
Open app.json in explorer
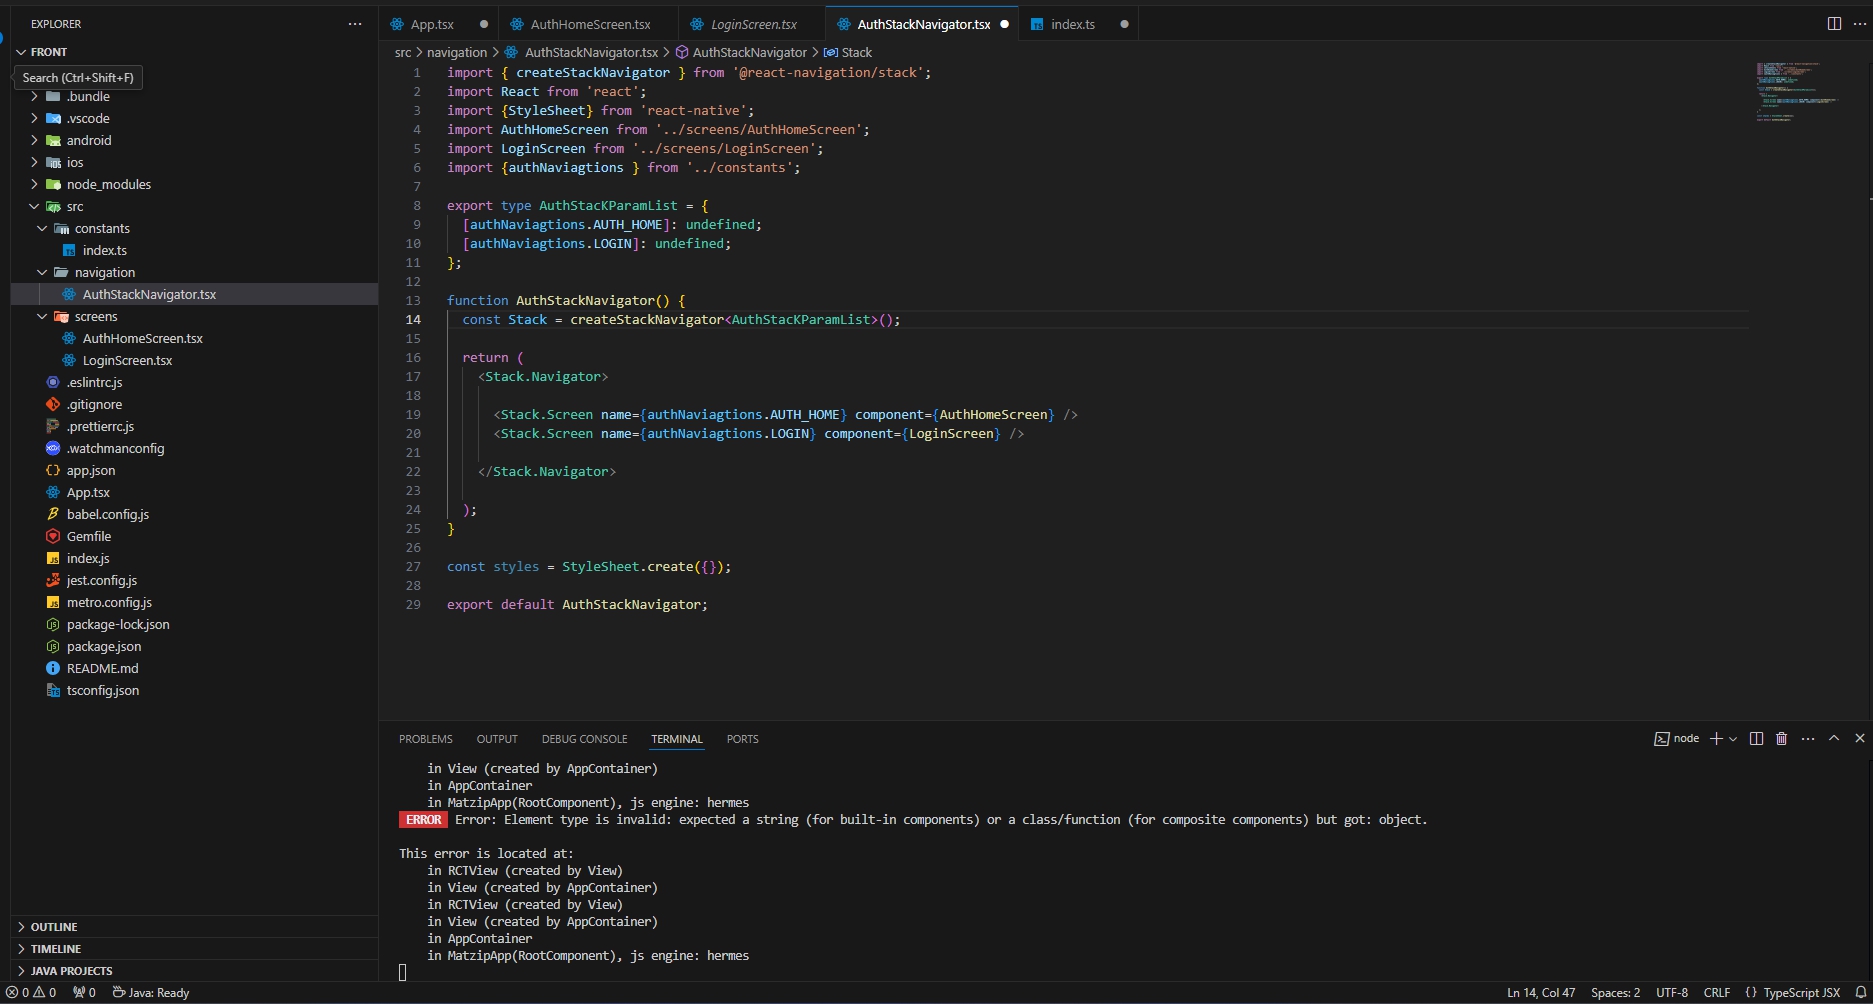click(x=90, y=470)
